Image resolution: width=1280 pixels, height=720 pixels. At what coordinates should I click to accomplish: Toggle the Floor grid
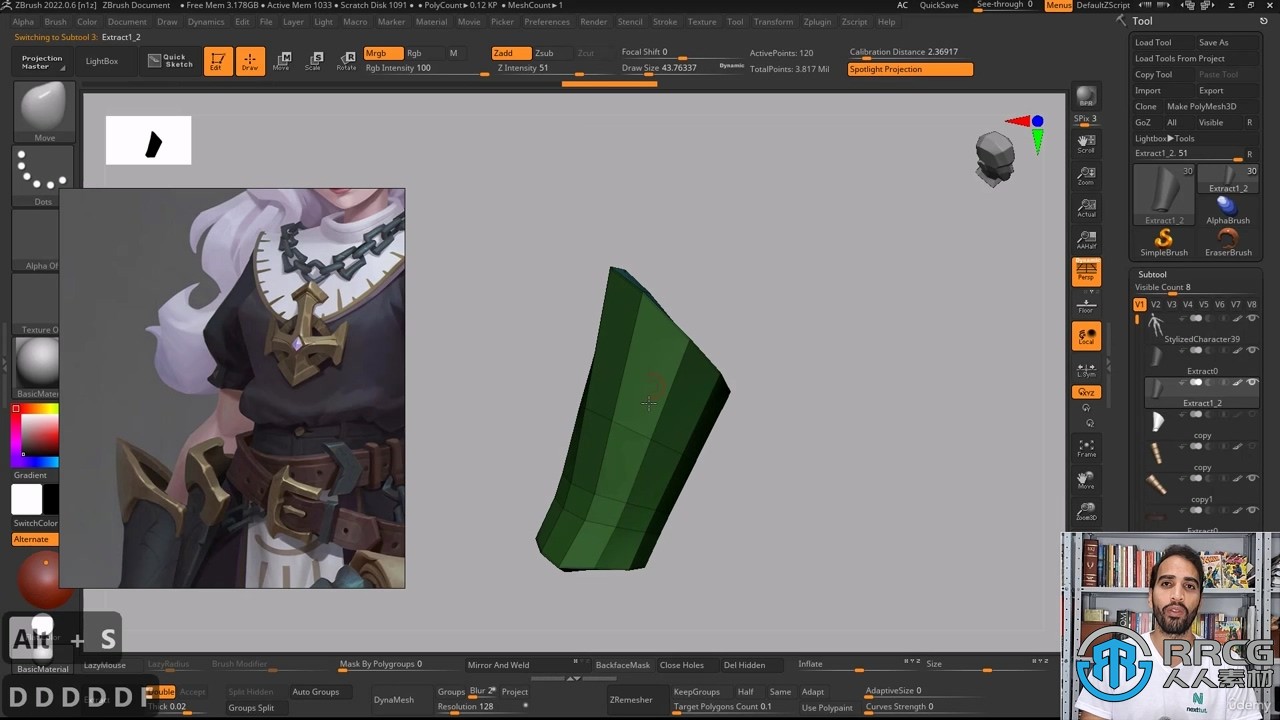coord(1086,304)
